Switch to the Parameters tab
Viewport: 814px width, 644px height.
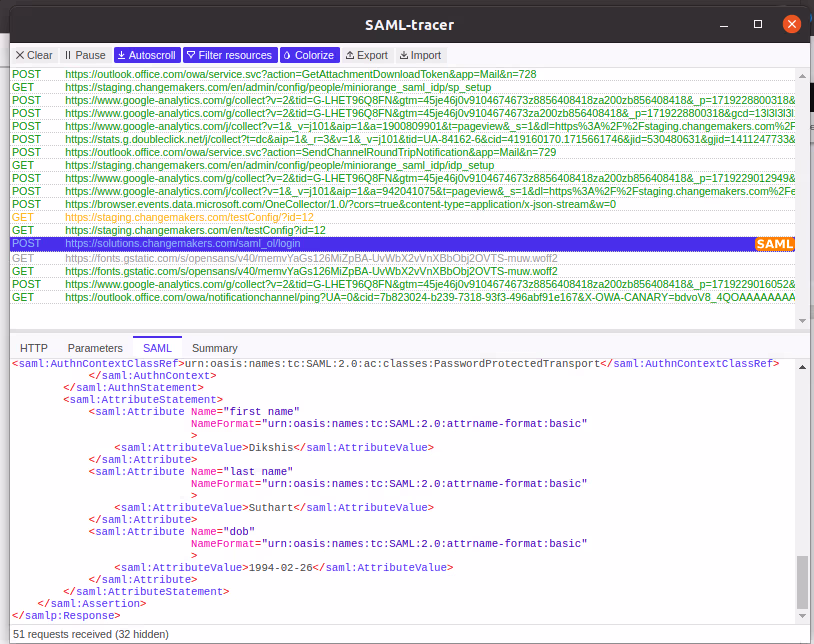click(95, 348)
